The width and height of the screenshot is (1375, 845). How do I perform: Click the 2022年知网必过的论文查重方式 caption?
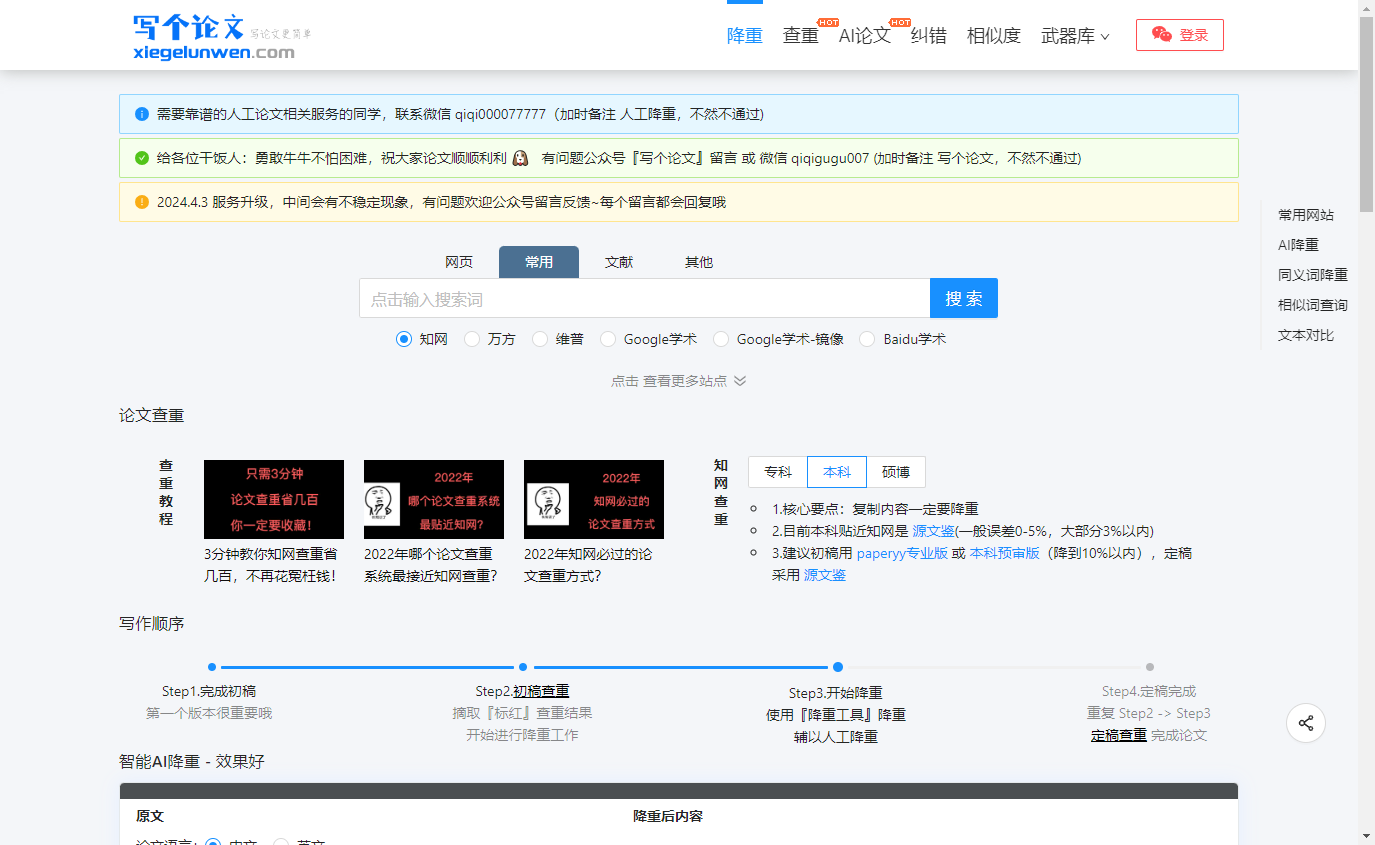589,565
